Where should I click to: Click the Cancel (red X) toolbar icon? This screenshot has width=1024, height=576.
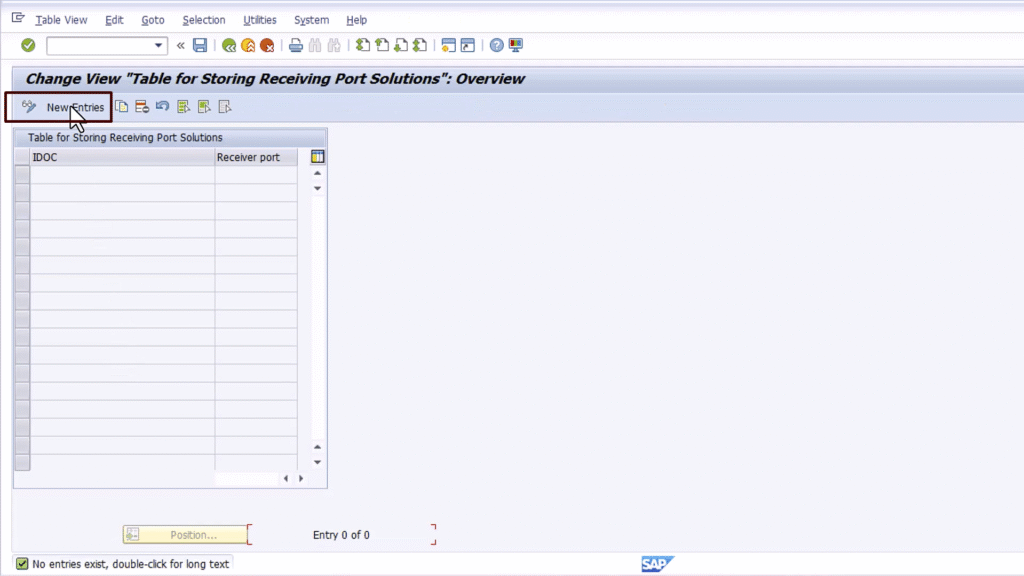(265, 44)
